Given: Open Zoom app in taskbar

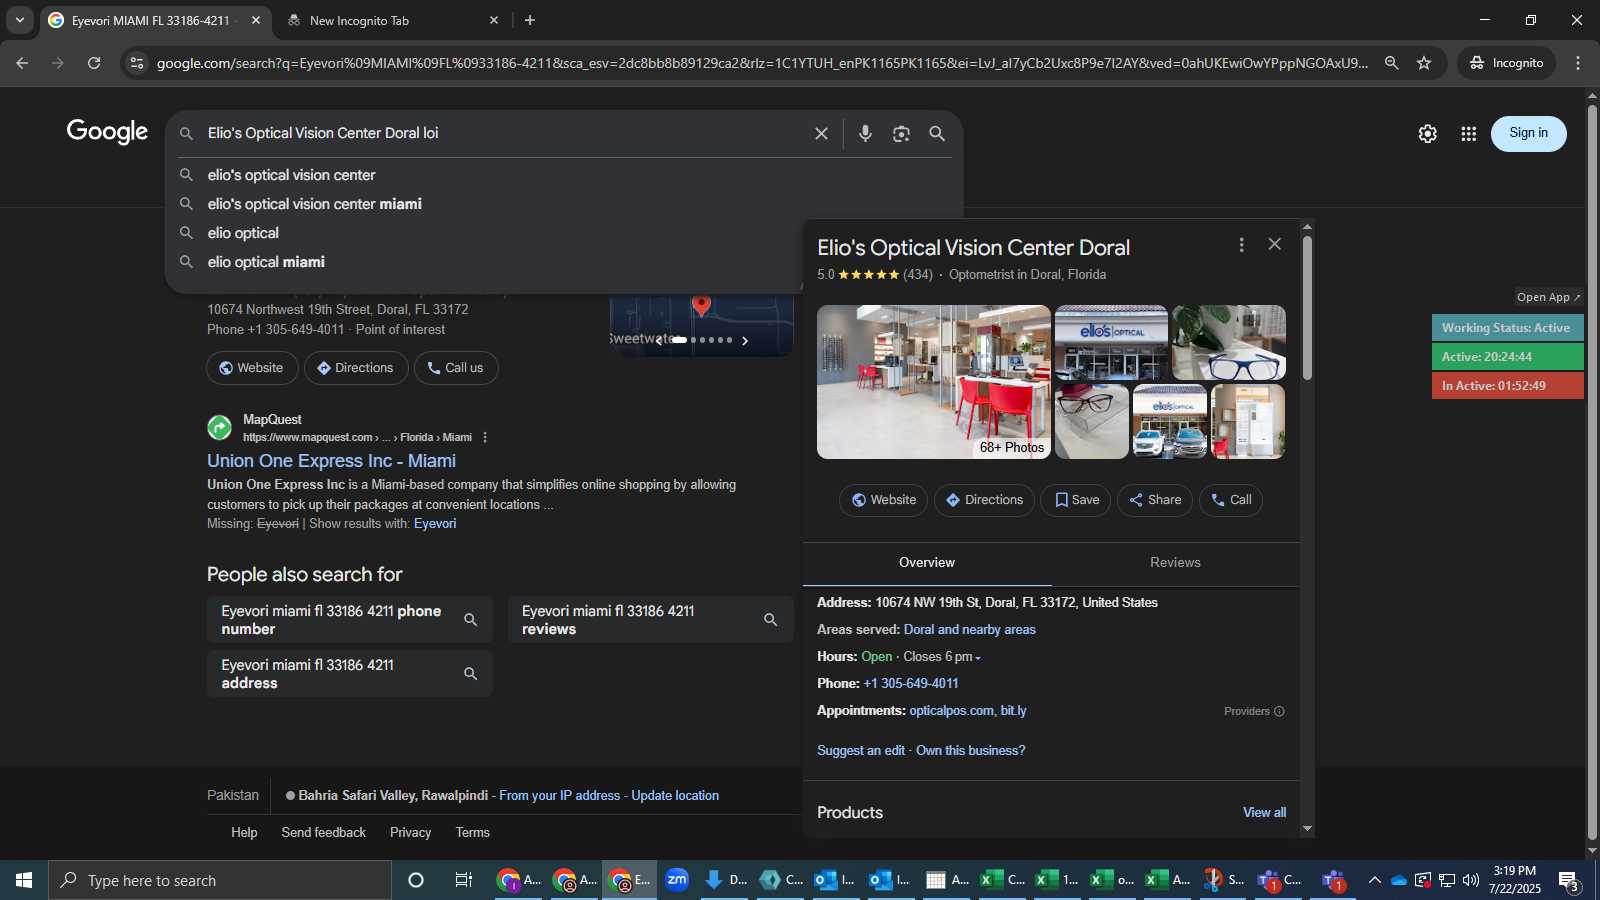Looking at the screenshot, I should pos(677,880).
